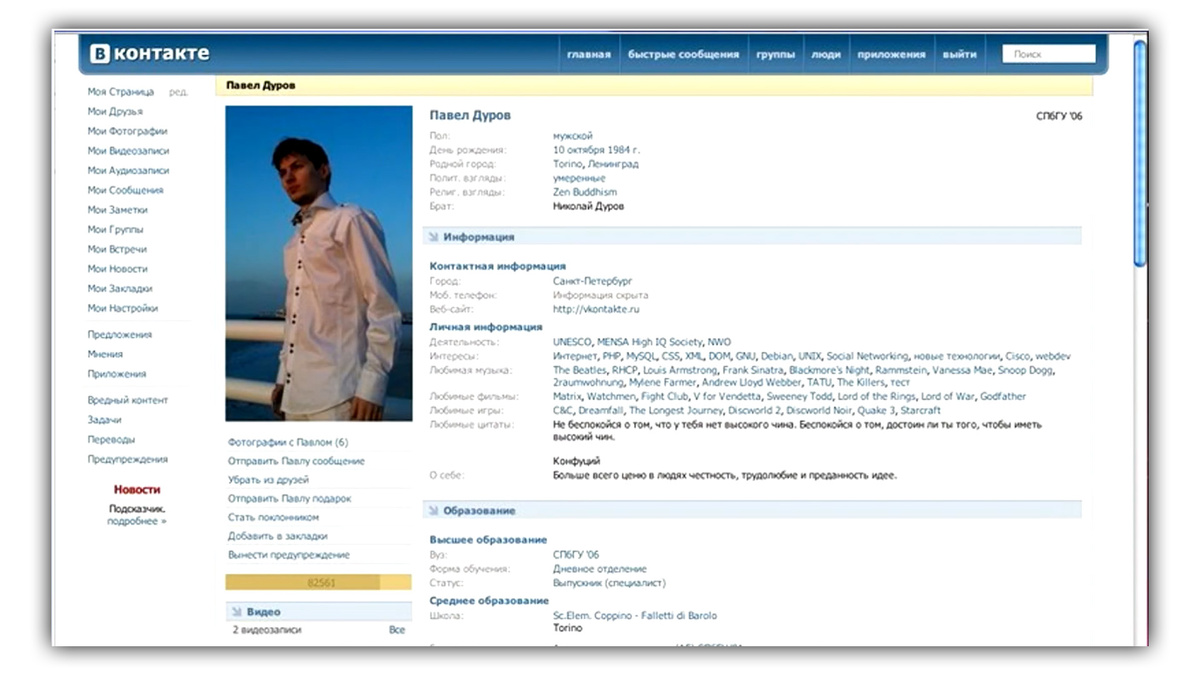This screenshot has height=675, width=1200.
Task: Click подробнее link under Подсказчик
Action: pos(137,521)
